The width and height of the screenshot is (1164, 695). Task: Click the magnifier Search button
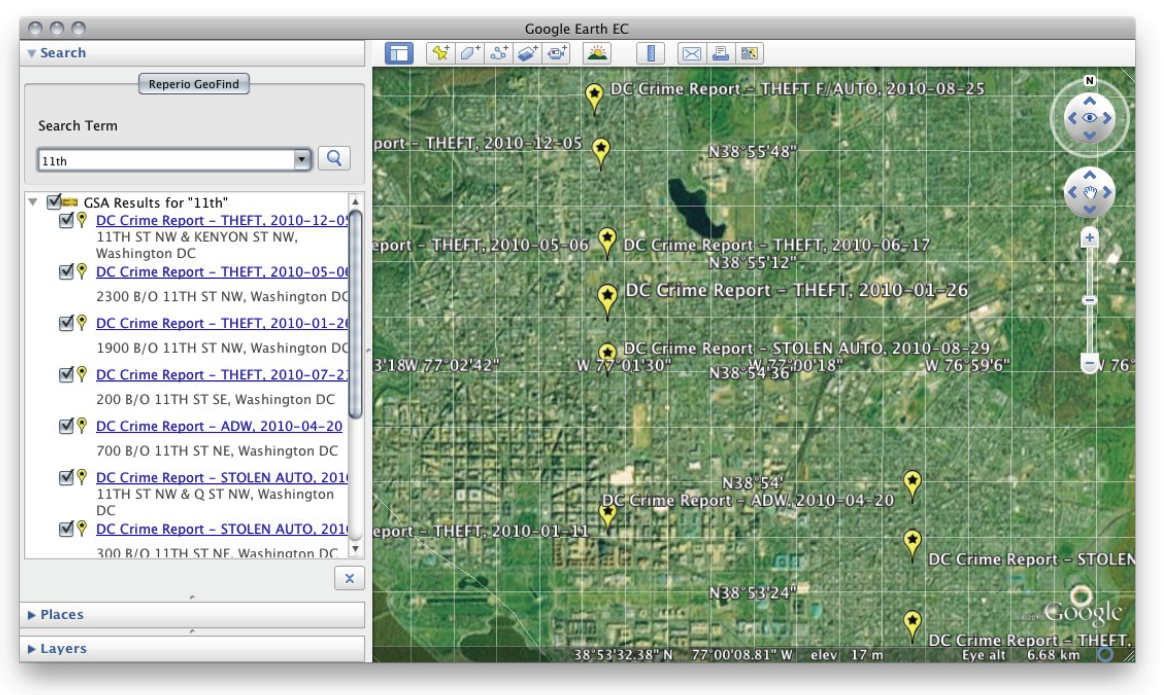(334, 158)
